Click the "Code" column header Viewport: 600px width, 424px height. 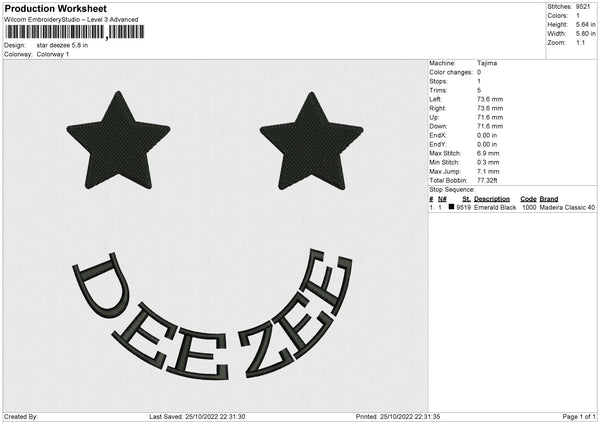tap(528, 199)
